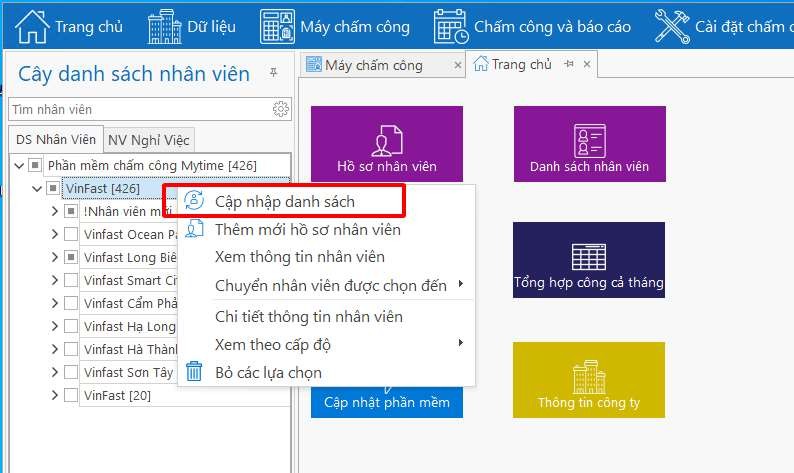Image resolution: width=794 pixels, height=473 pixels.
Task: Toggle the Vinfast Sơn Tây checkbox
Action: tap(71, 372)
